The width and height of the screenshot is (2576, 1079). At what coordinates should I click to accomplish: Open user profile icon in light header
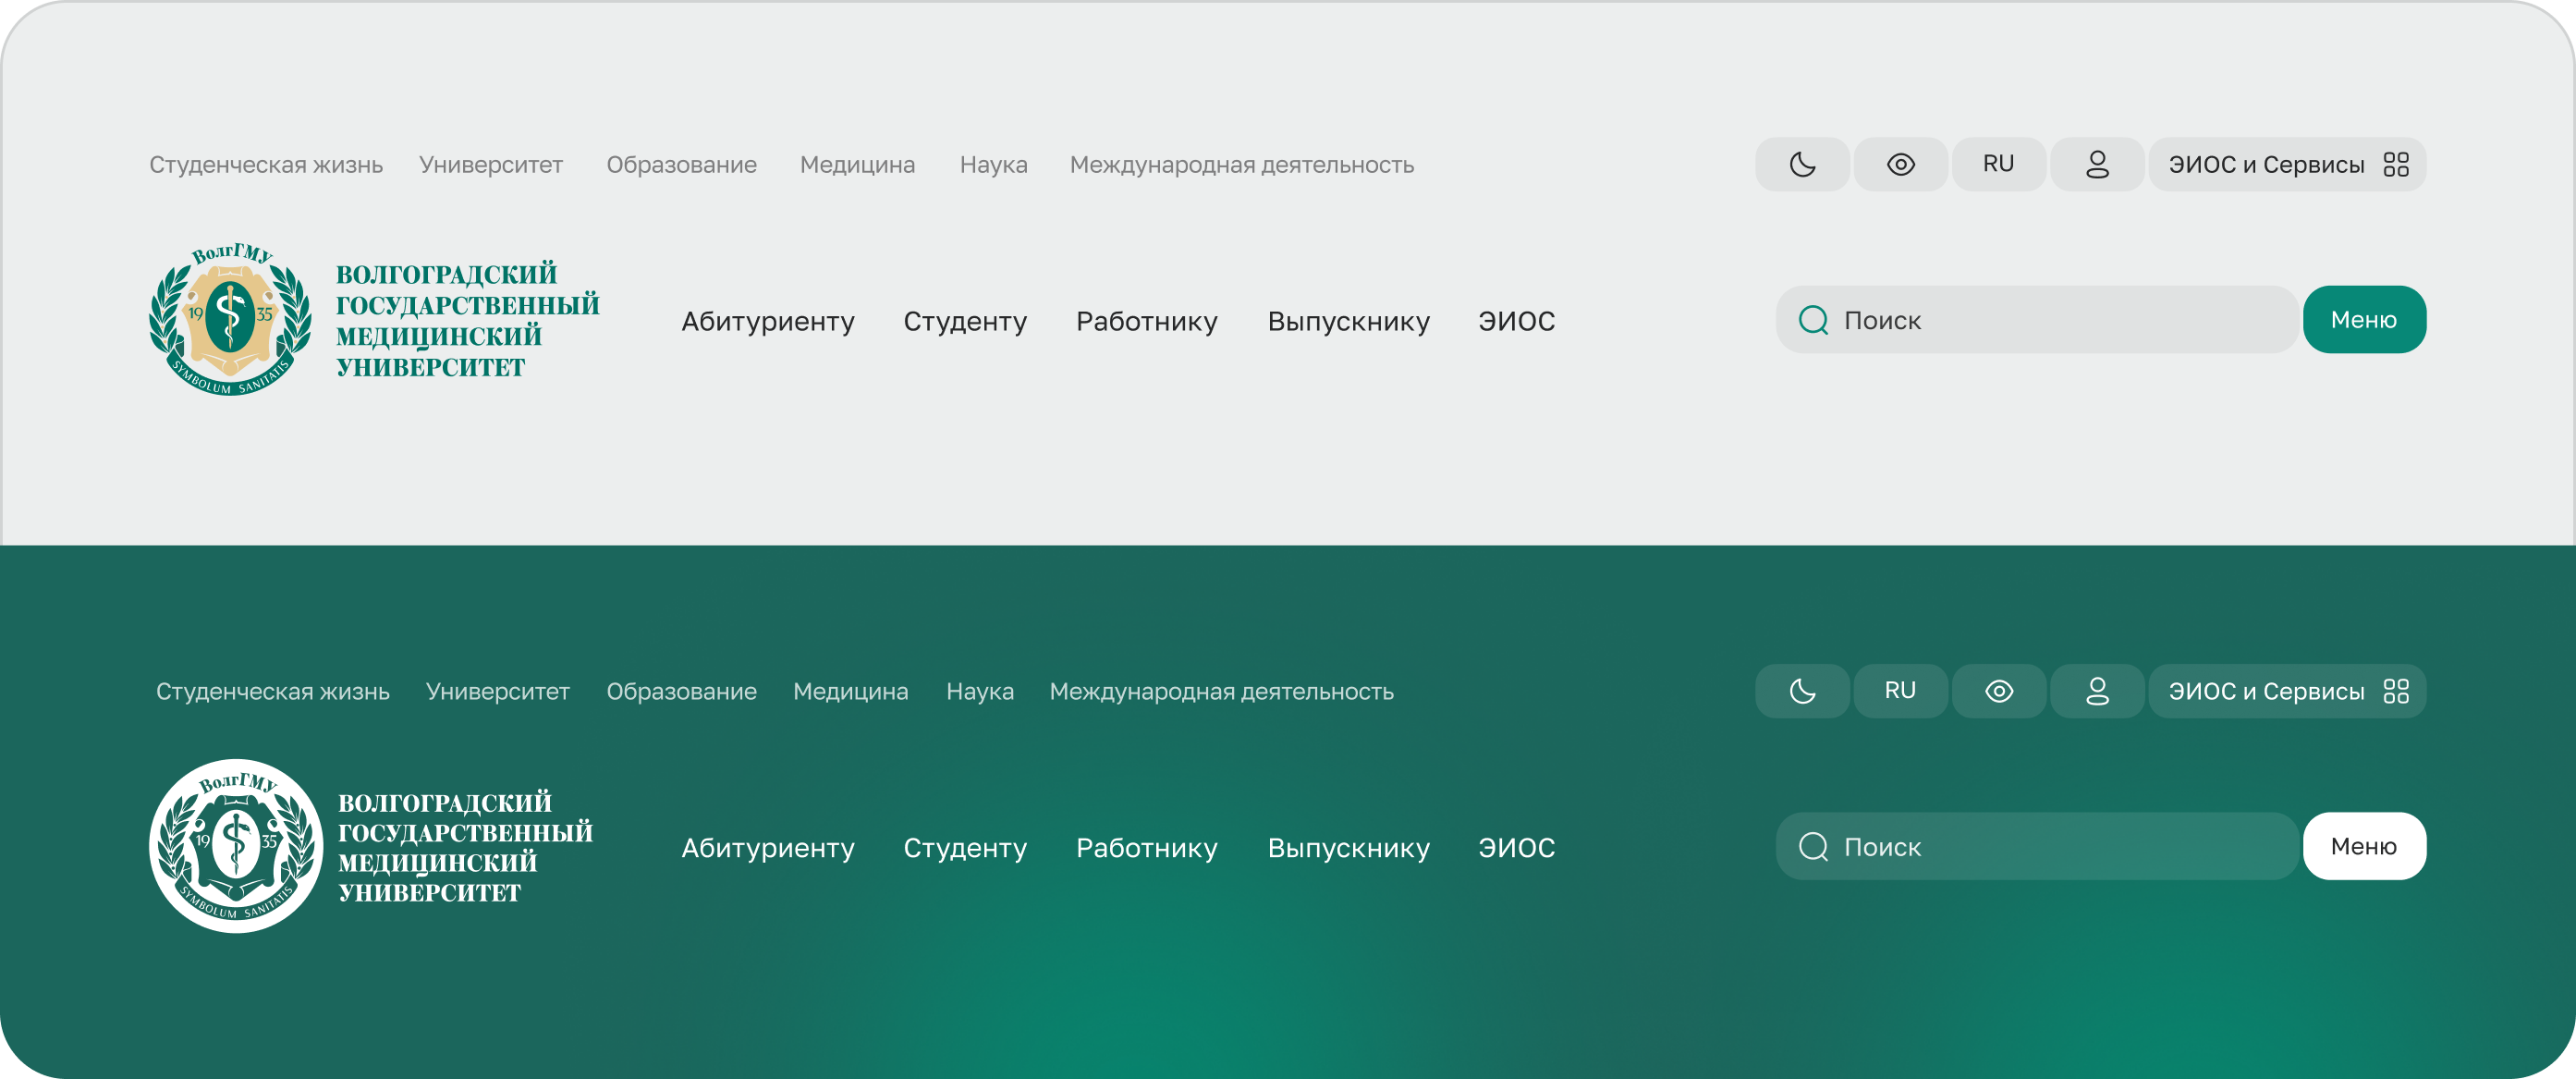pyautogui.click(x=2097, y=164)
